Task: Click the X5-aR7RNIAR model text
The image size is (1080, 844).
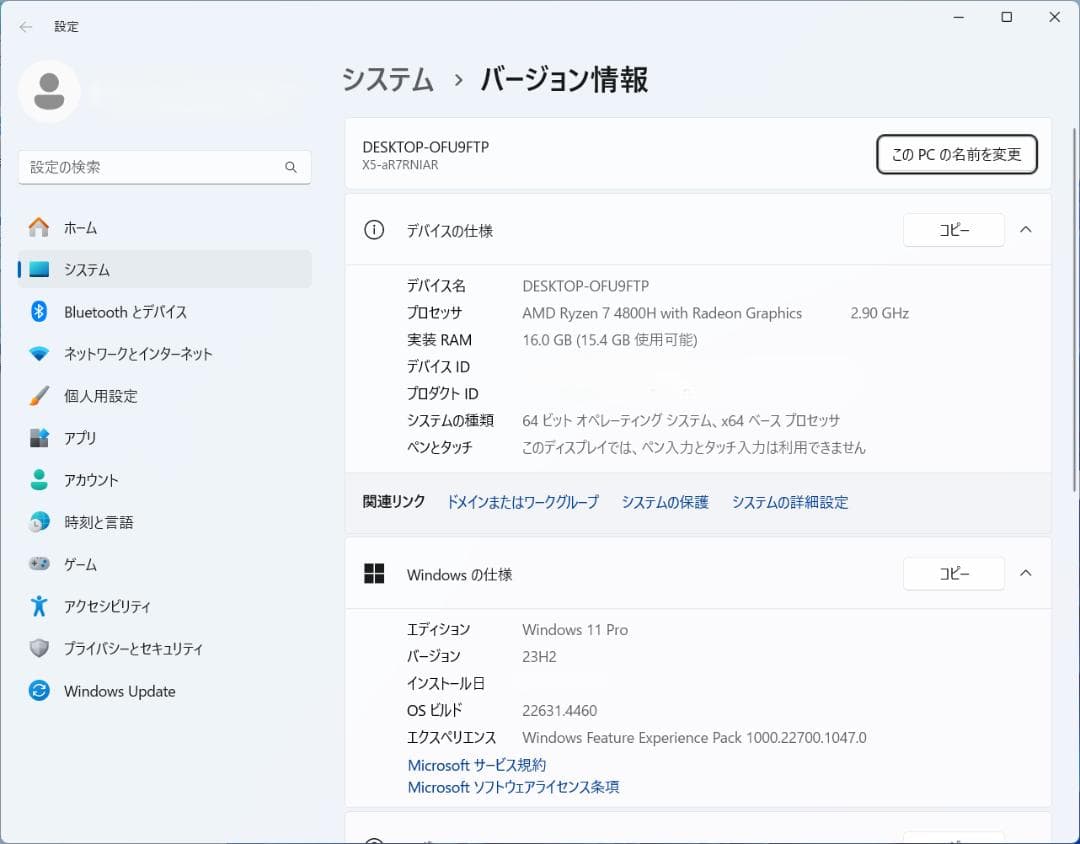Action: point(400,165)
